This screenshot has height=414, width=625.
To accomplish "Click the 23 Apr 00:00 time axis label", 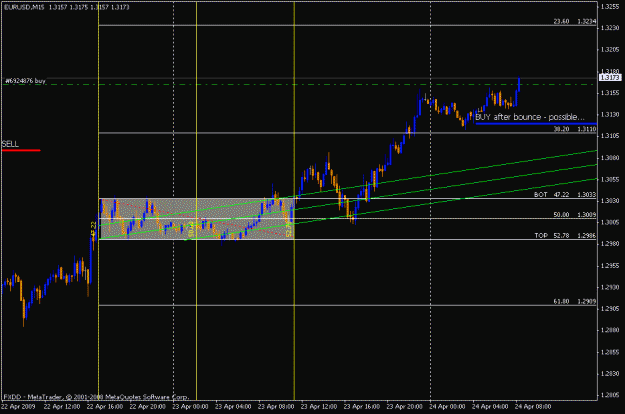I will [190, 407].
